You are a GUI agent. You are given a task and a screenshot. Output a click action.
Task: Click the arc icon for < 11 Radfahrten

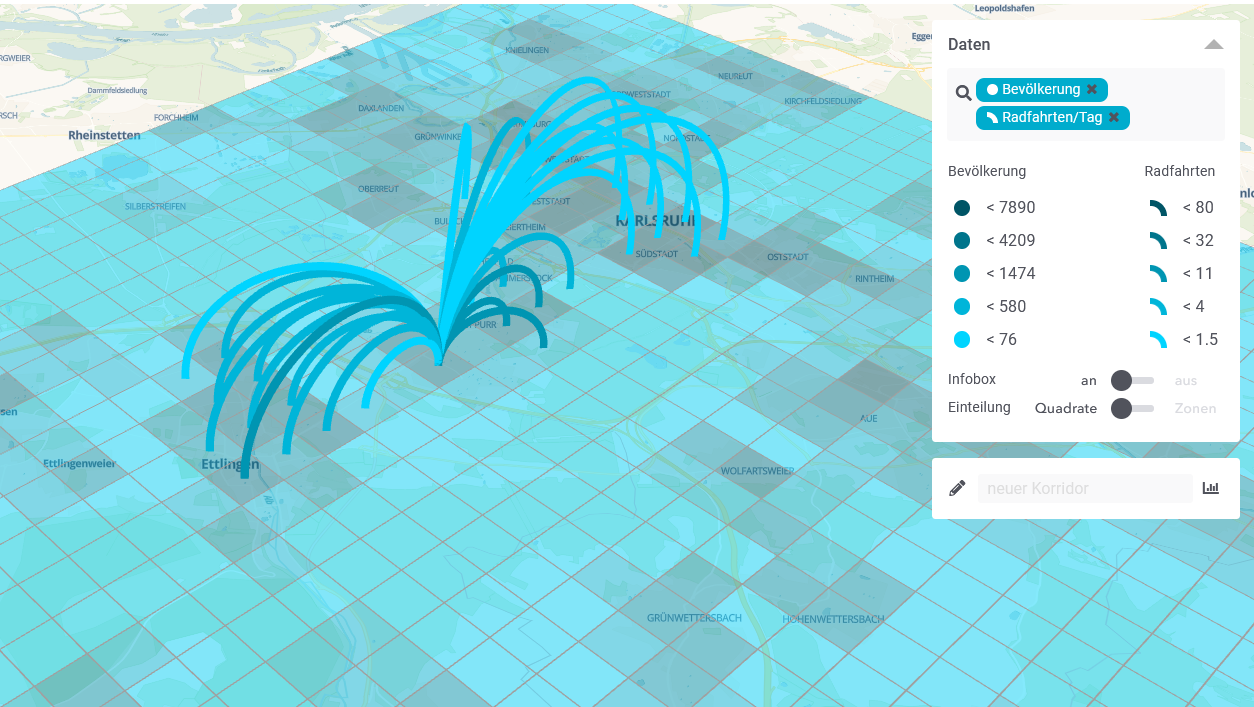[x=1158, y=274]
